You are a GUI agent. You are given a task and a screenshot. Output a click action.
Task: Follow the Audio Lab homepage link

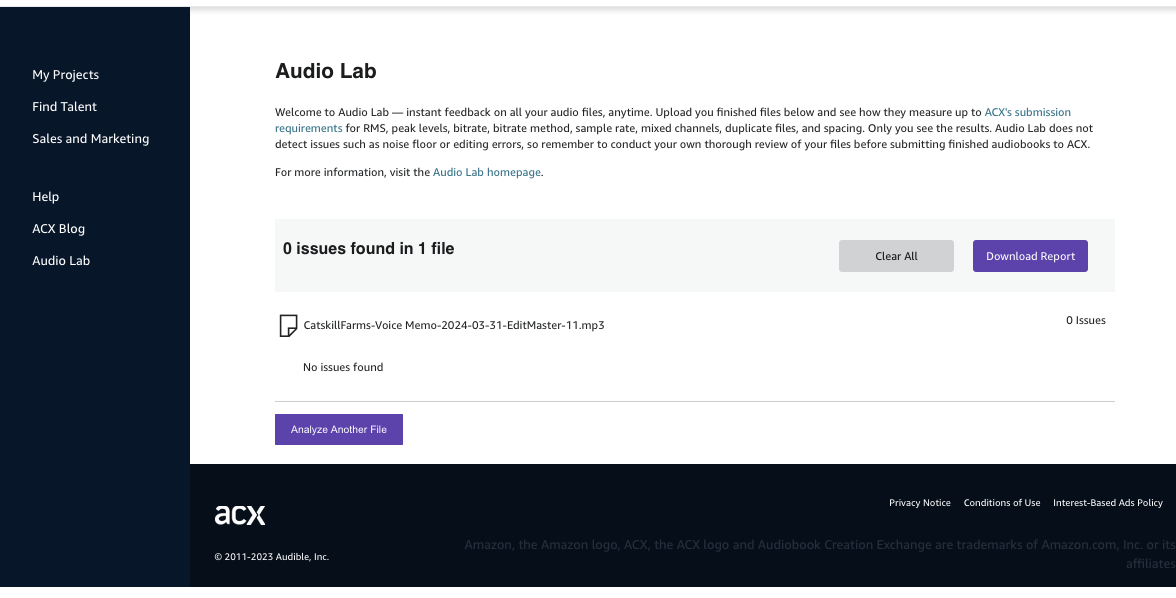click(x=487, y=172)
